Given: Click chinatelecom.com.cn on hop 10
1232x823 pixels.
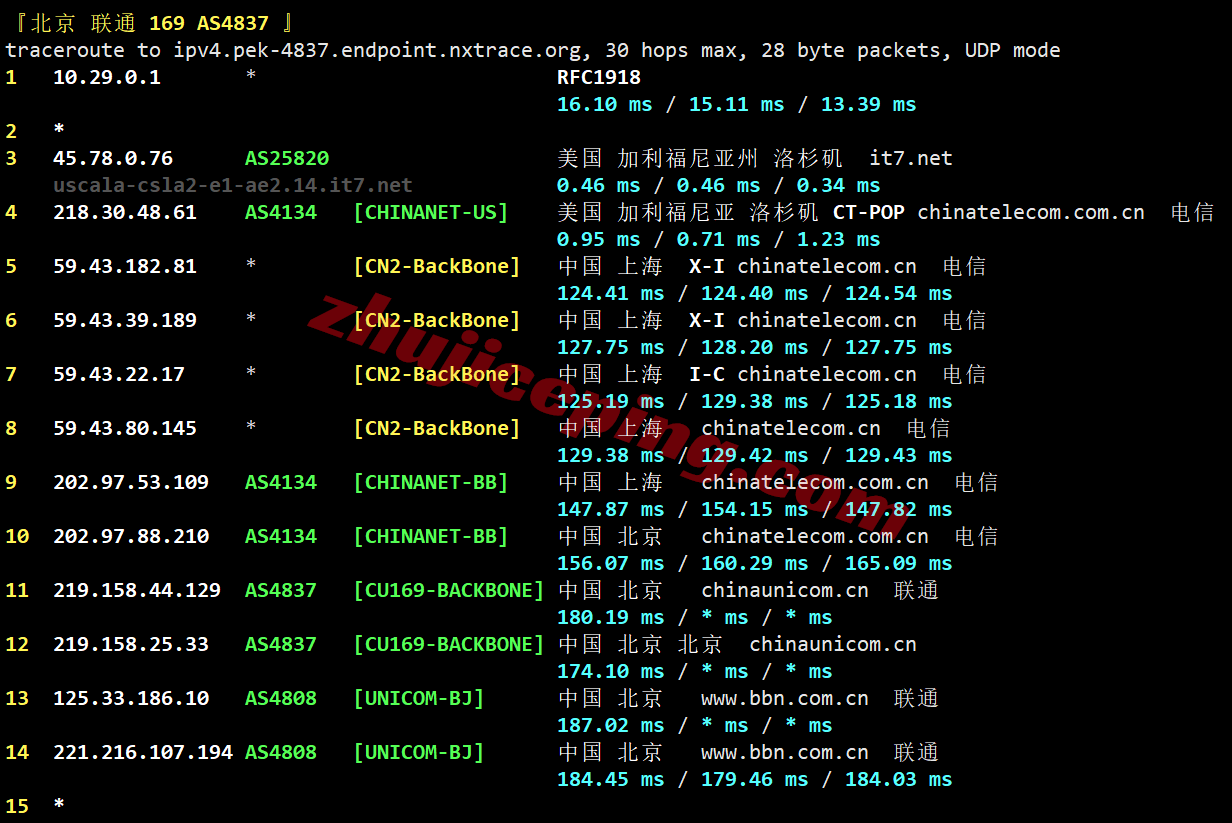Looking at the screenshot, I should pyautogui.click(x=815, y=536).
